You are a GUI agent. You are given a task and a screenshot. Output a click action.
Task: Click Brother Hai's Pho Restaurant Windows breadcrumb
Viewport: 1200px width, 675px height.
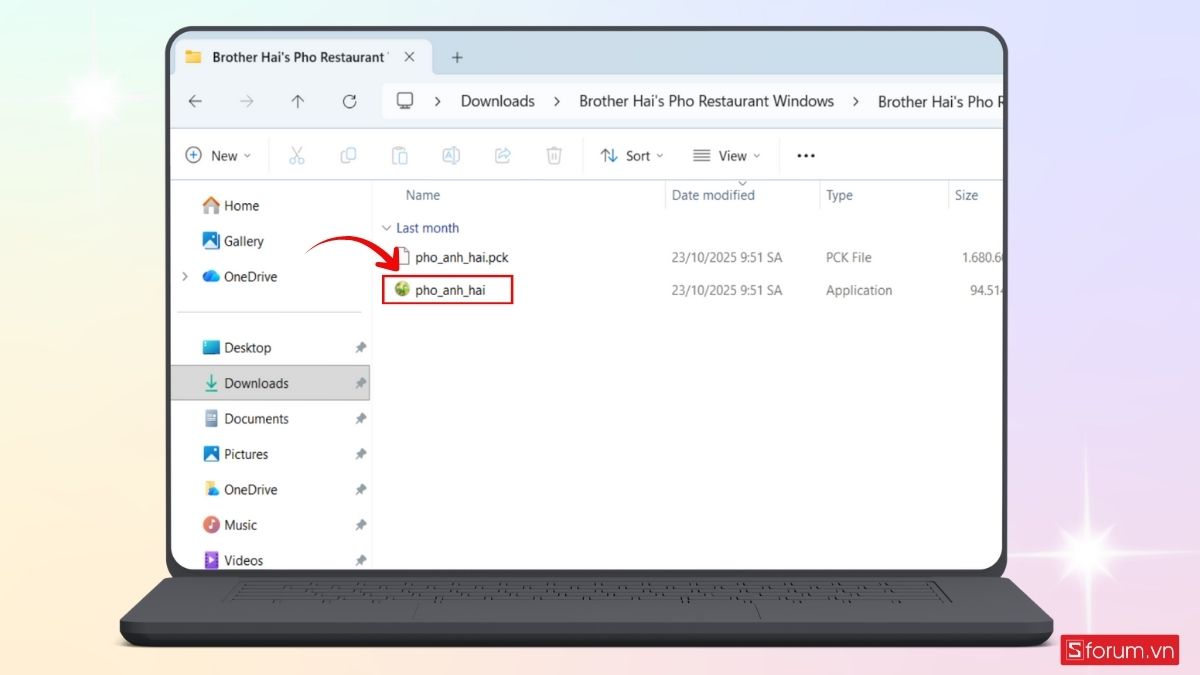point(707,101)
